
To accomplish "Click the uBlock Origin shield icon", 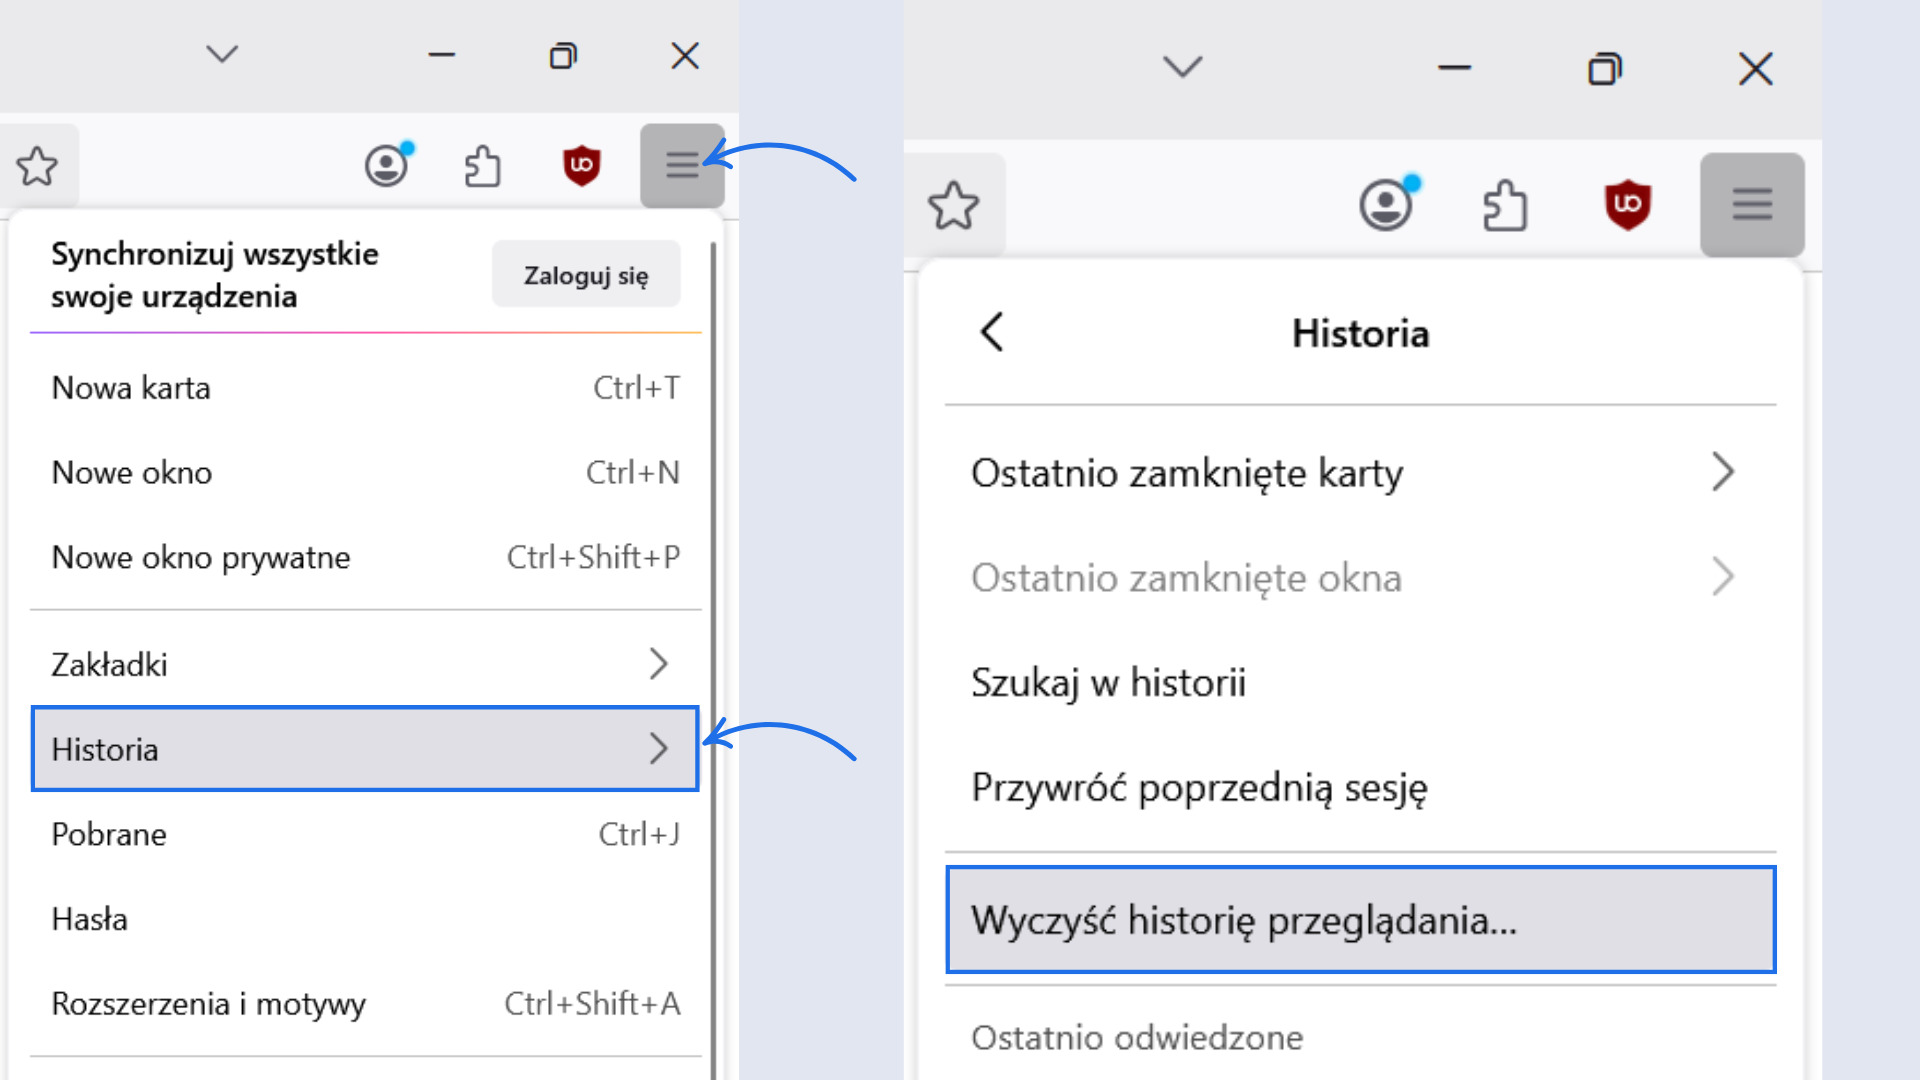I will point(581,165).
